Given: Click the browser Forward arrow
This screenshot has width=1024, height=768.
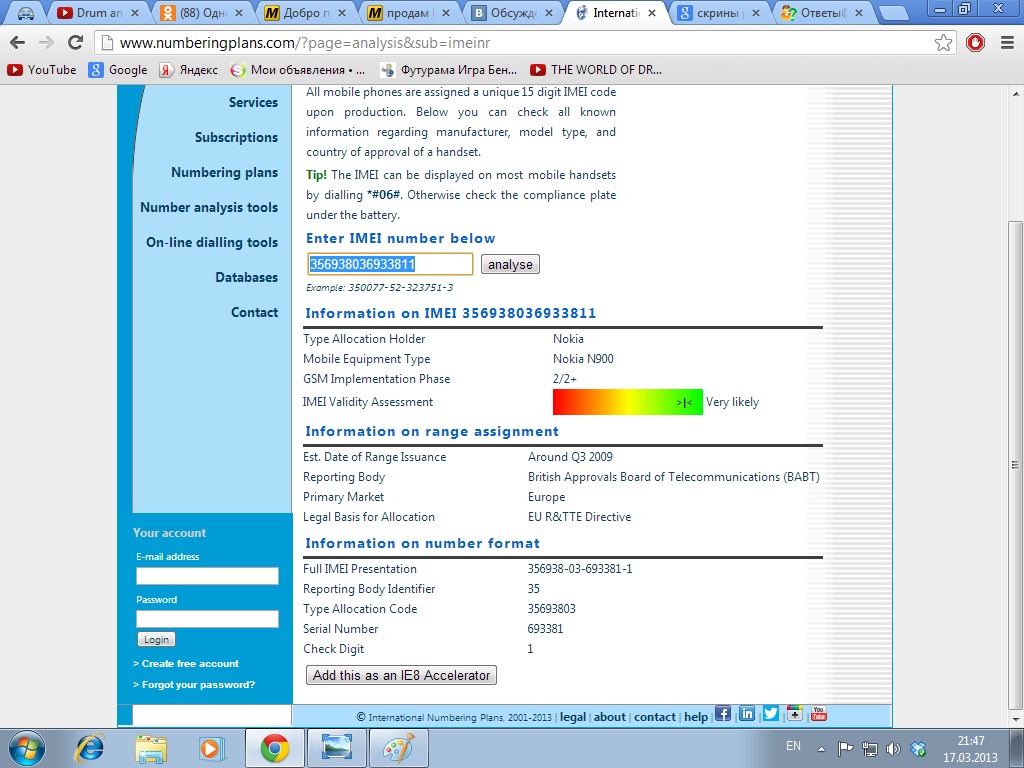Looking at the screenshot, I should tap(46, 43).
